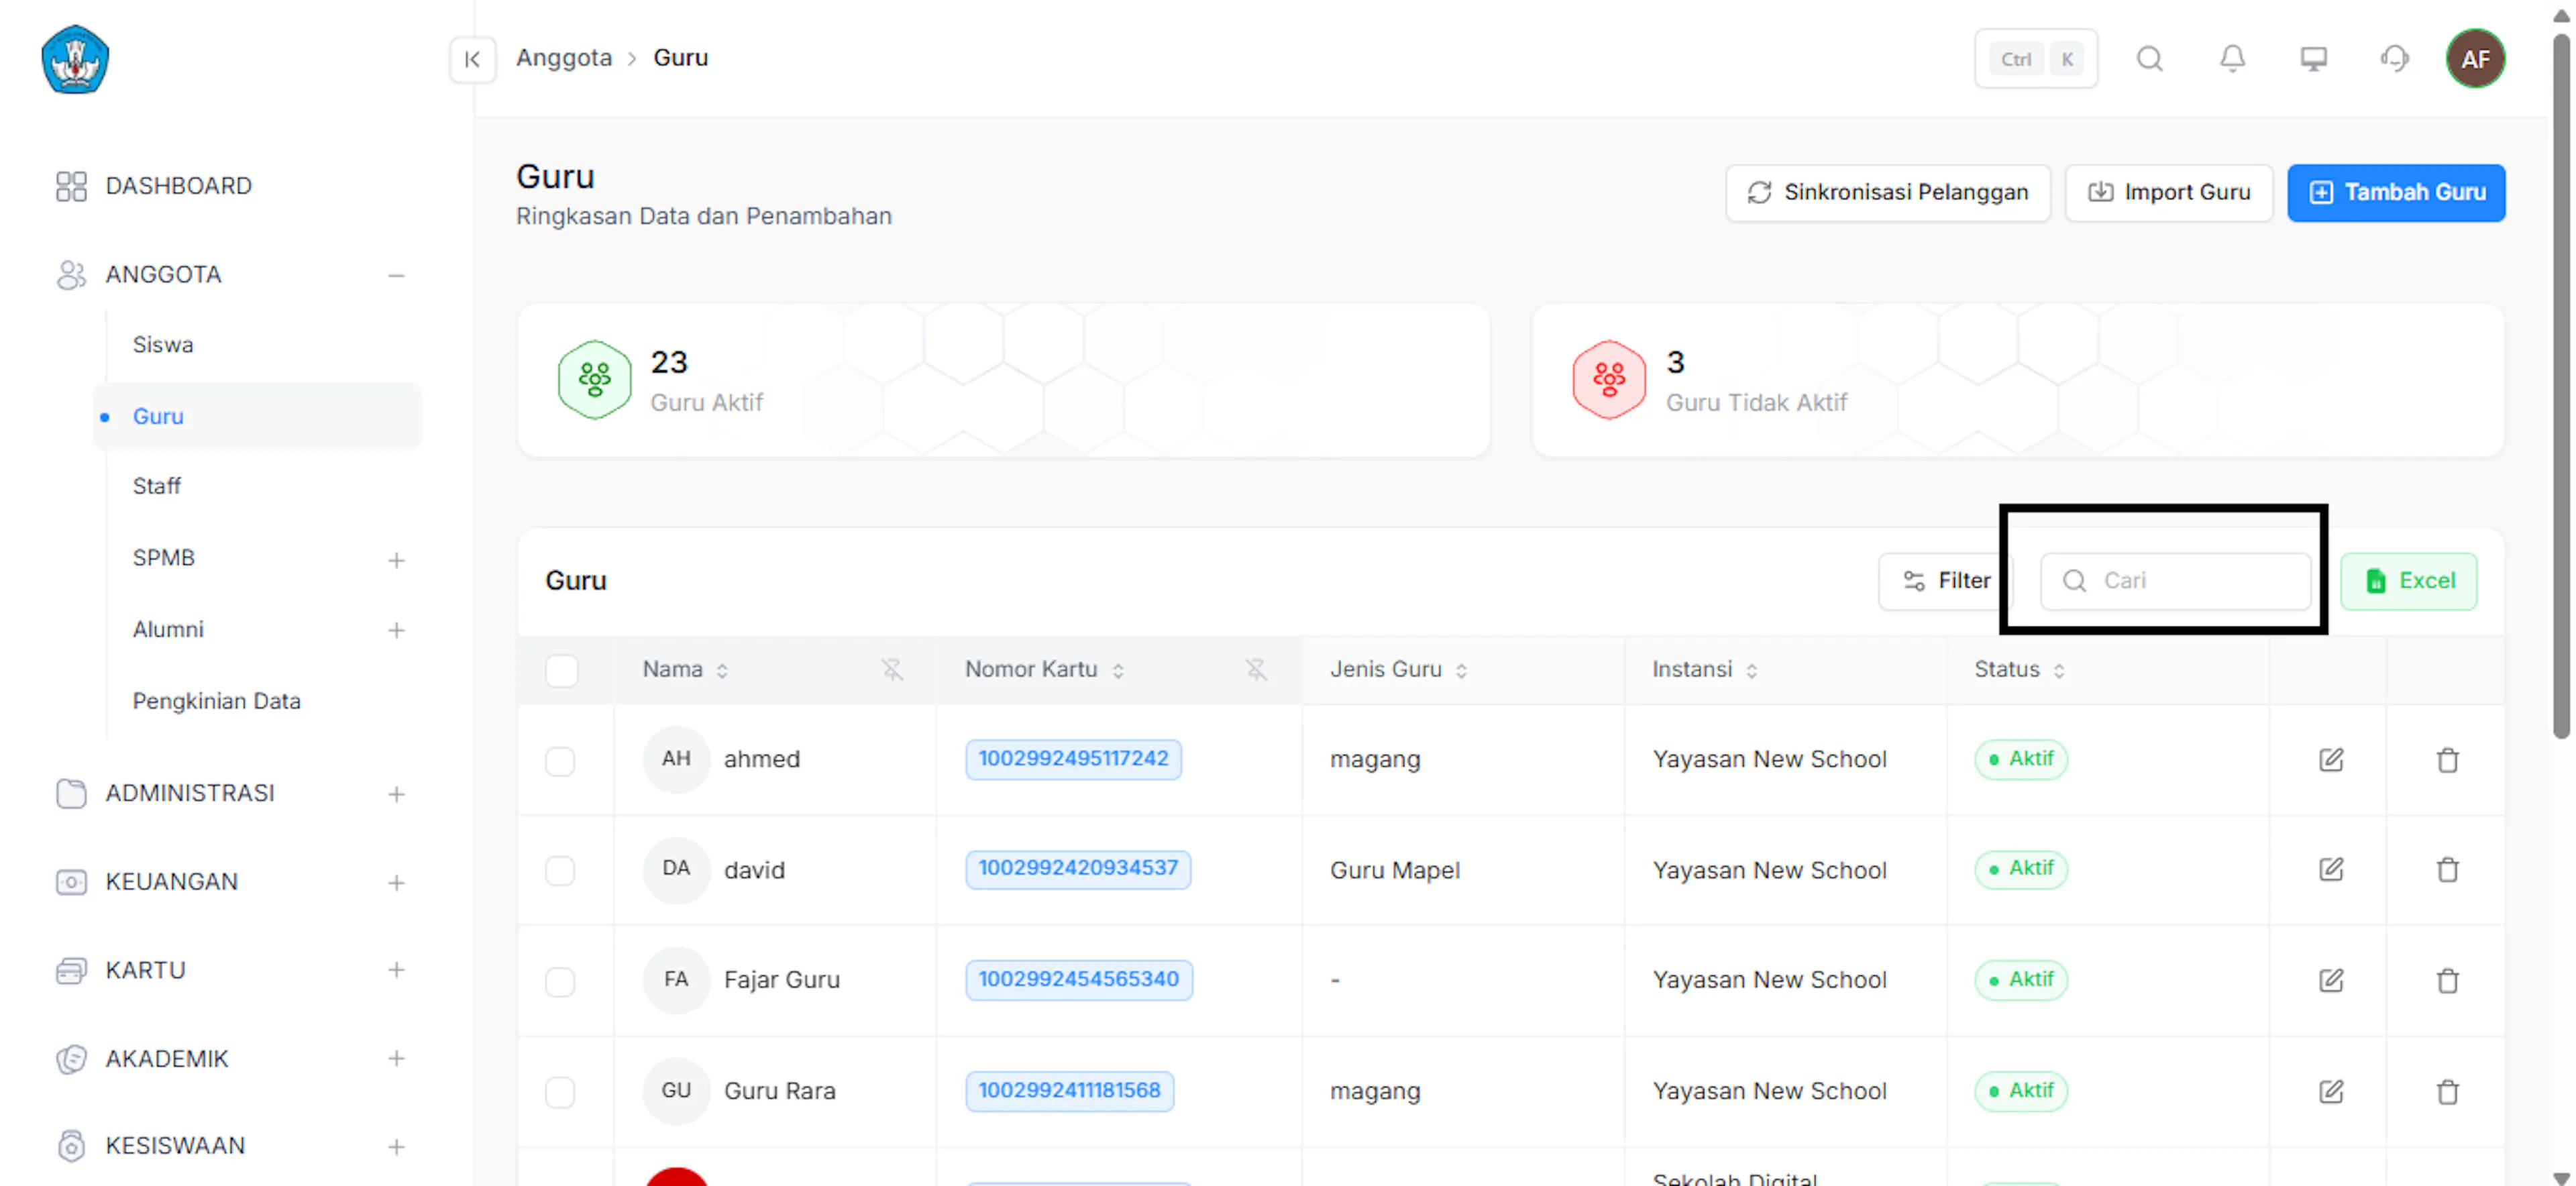
Task: Delete the Guru Rara row
Action: (2447, 1091)
